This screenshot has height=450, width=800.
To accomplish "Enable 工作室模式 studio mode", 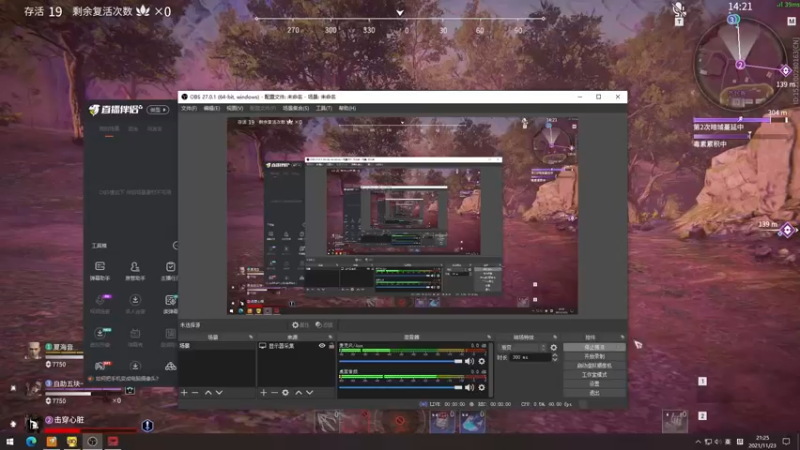I will pos(594,374).
